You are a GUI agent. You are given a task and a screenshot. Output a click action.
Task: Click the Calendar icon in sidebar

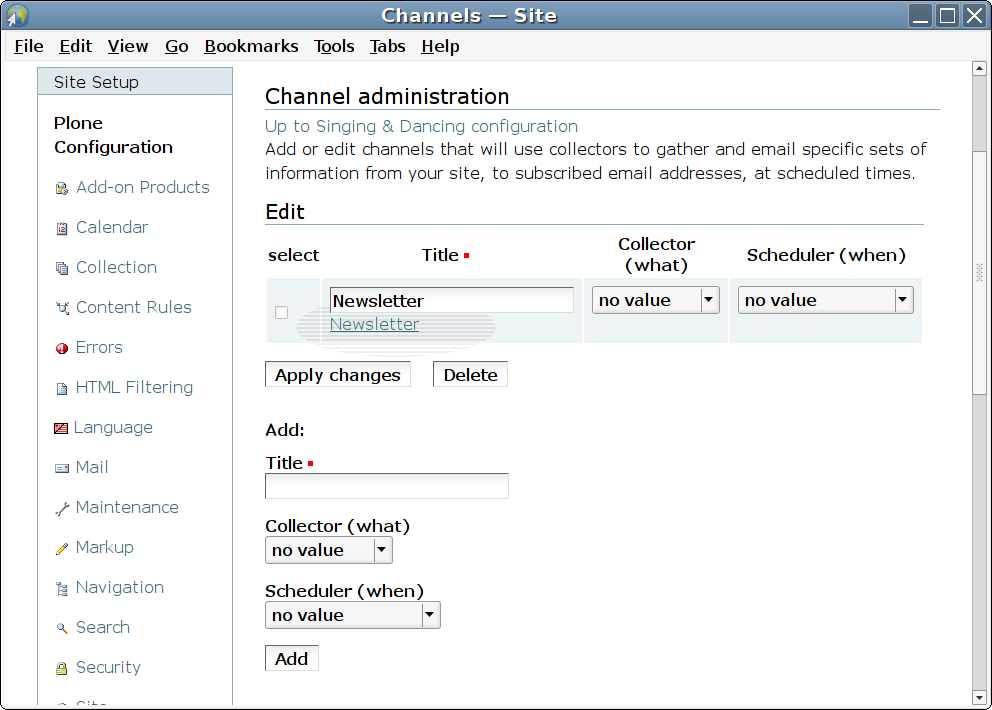click(62, 228)
